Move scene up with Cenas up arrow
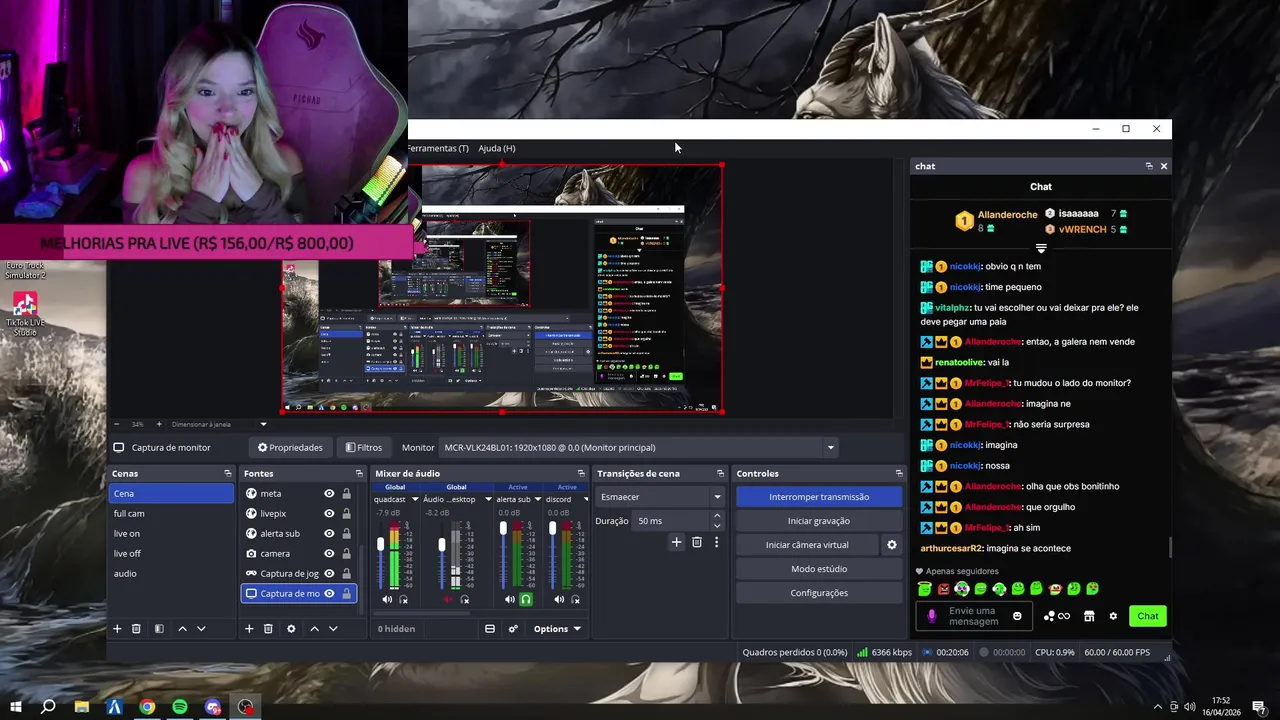 click(x=182, y=629)
